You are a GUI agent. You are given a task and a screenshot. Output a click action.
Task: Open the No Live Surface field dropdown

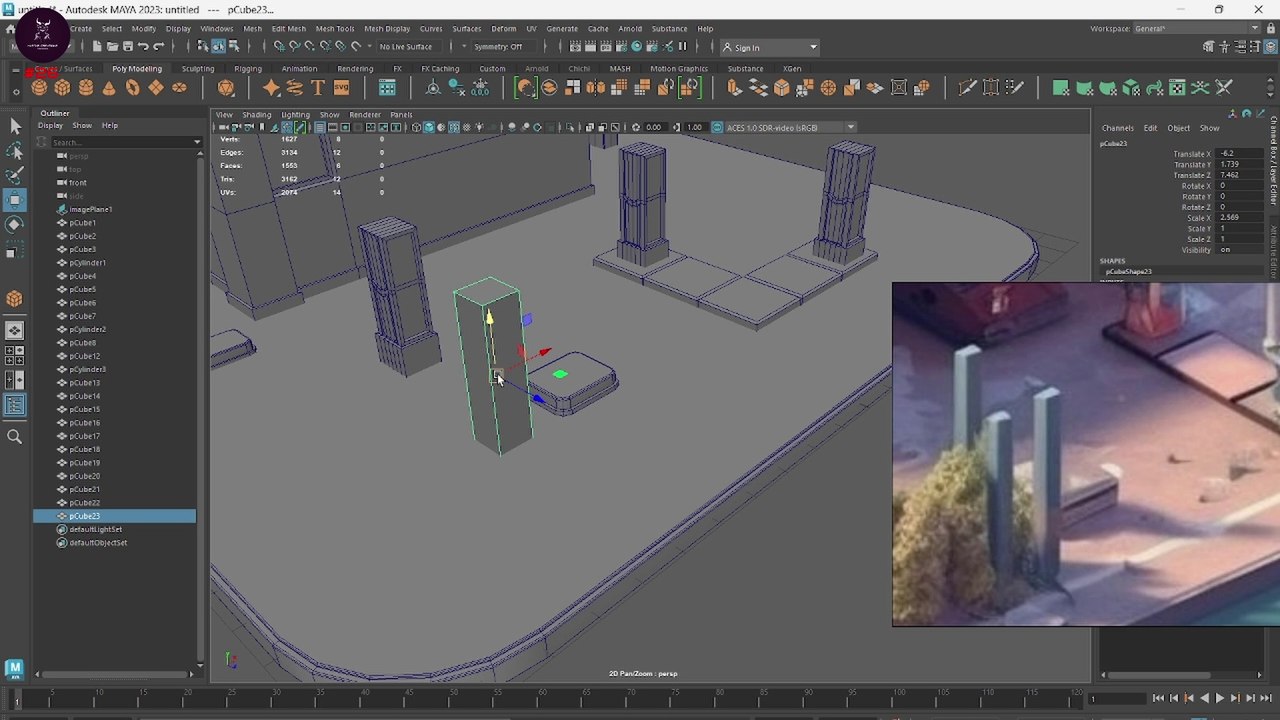click(x=406, y=47)
